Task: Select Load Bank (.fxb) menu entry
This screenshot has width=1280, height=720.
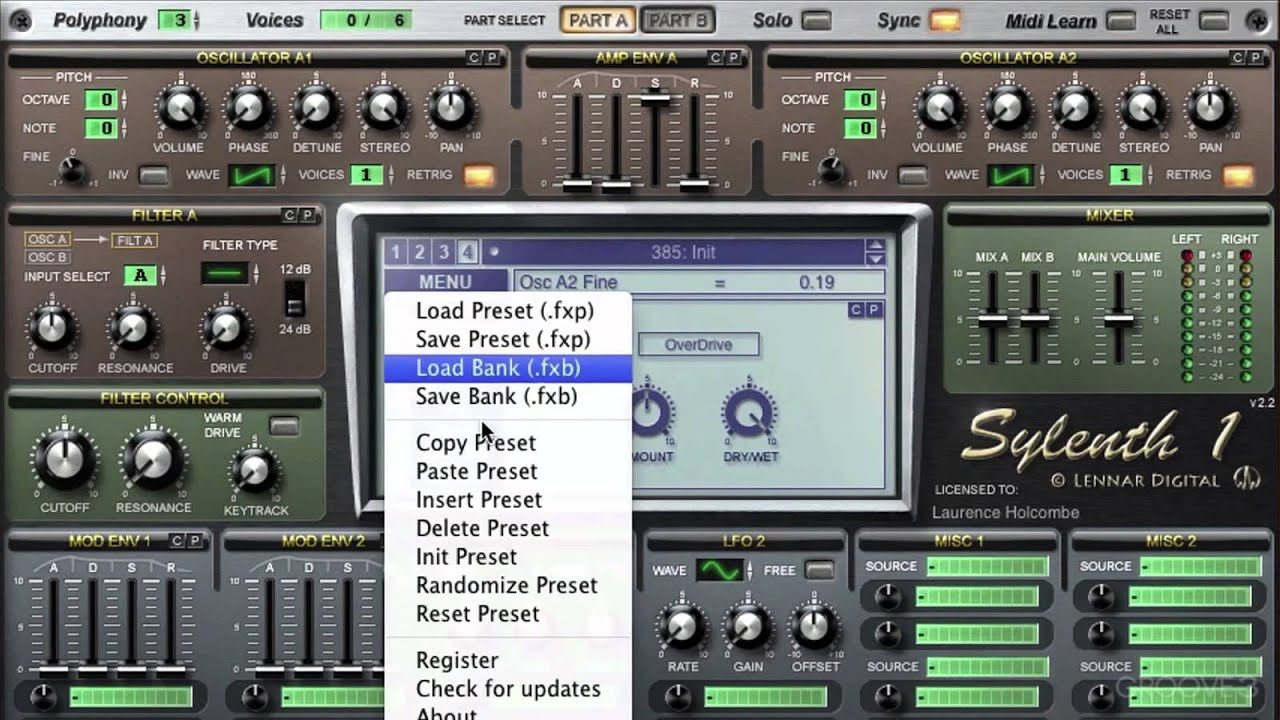Action: 508,368
